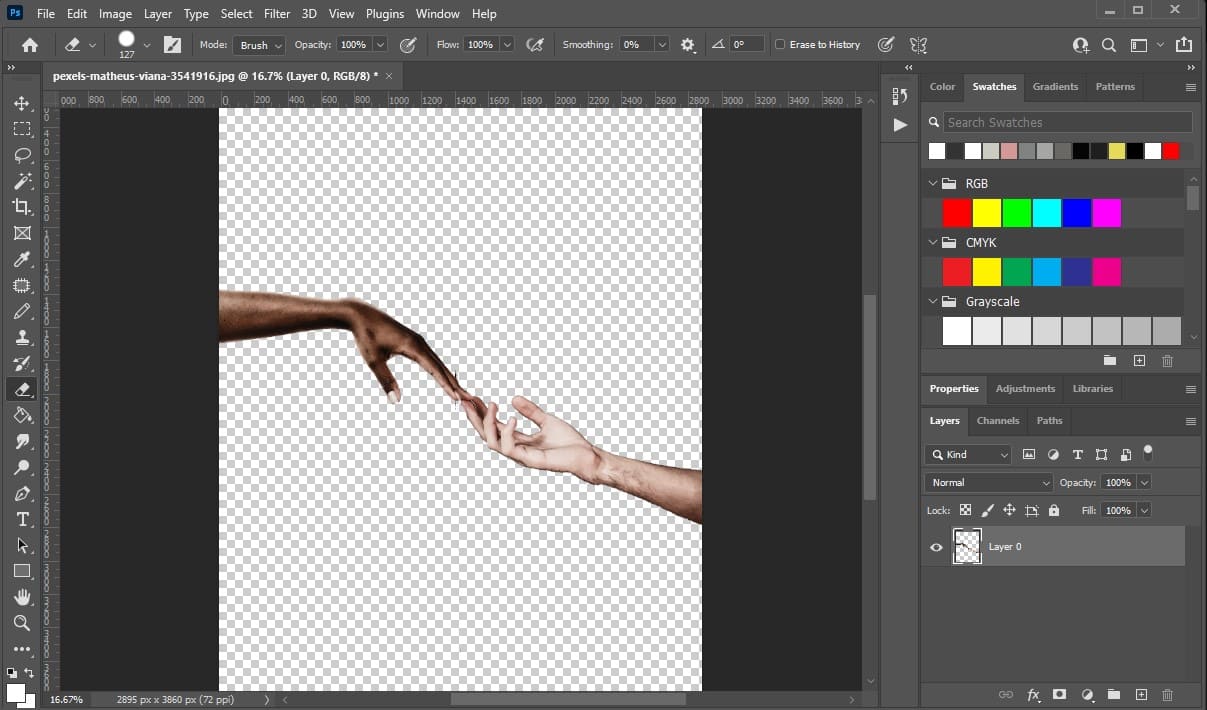Select the Crop tool
The width and height of the screenshot is (1207, 710).
point(22,207)
